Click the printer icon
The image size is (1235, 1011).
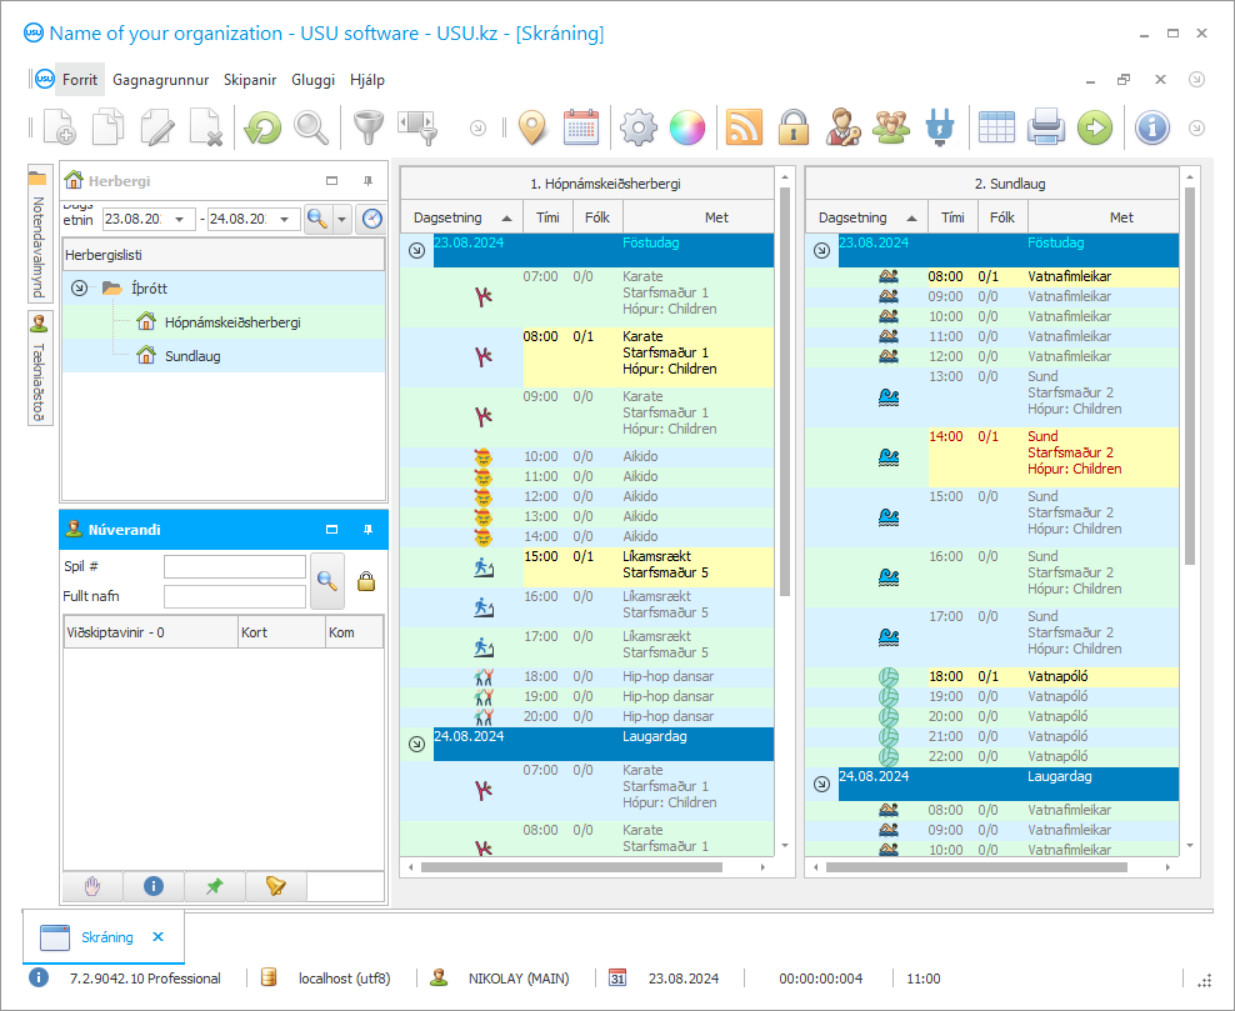[x=1046, y=128]
